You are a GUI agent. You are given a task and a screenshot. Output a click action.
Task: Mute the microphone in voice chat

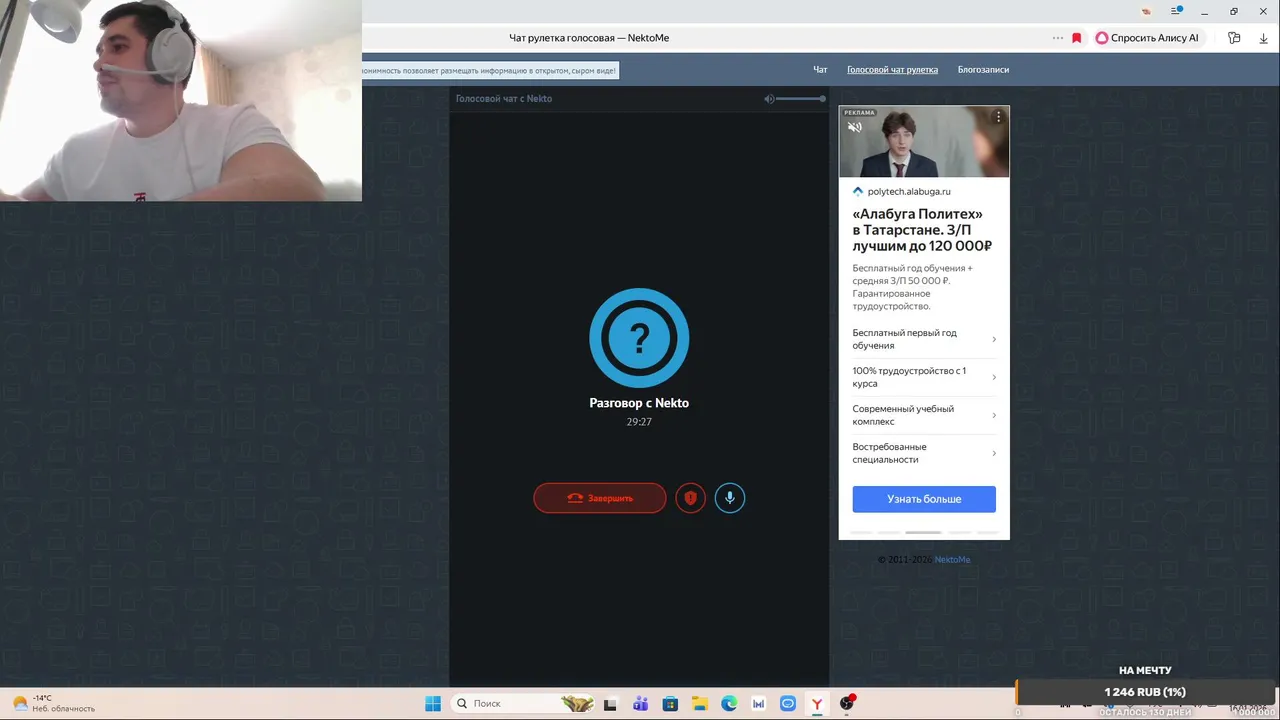730,498
